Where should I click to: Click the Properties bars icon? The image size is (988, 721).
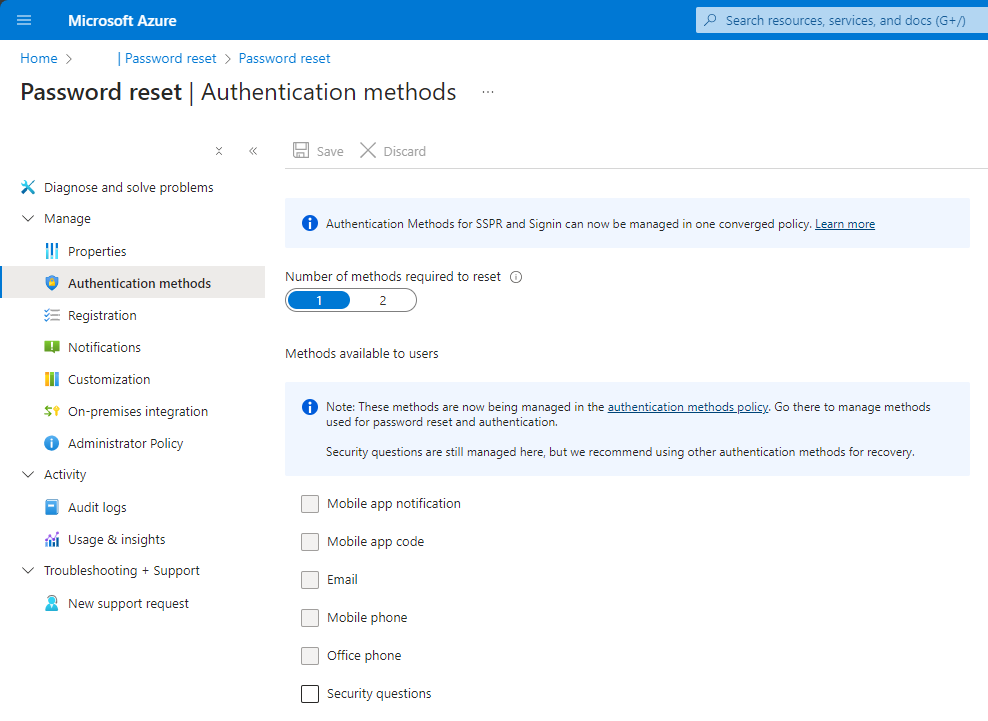point(52,251)
